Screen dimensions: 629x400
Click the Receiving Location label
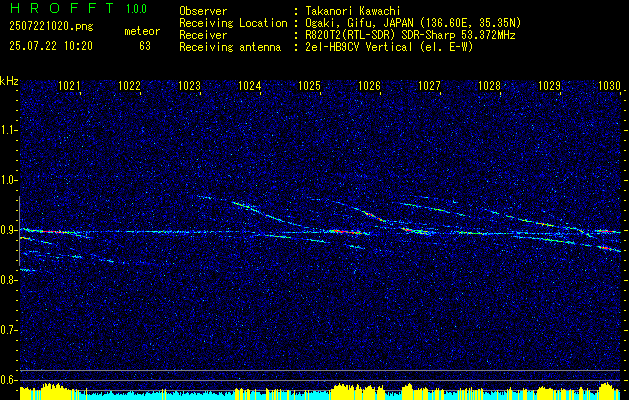[x=233, y=23]
